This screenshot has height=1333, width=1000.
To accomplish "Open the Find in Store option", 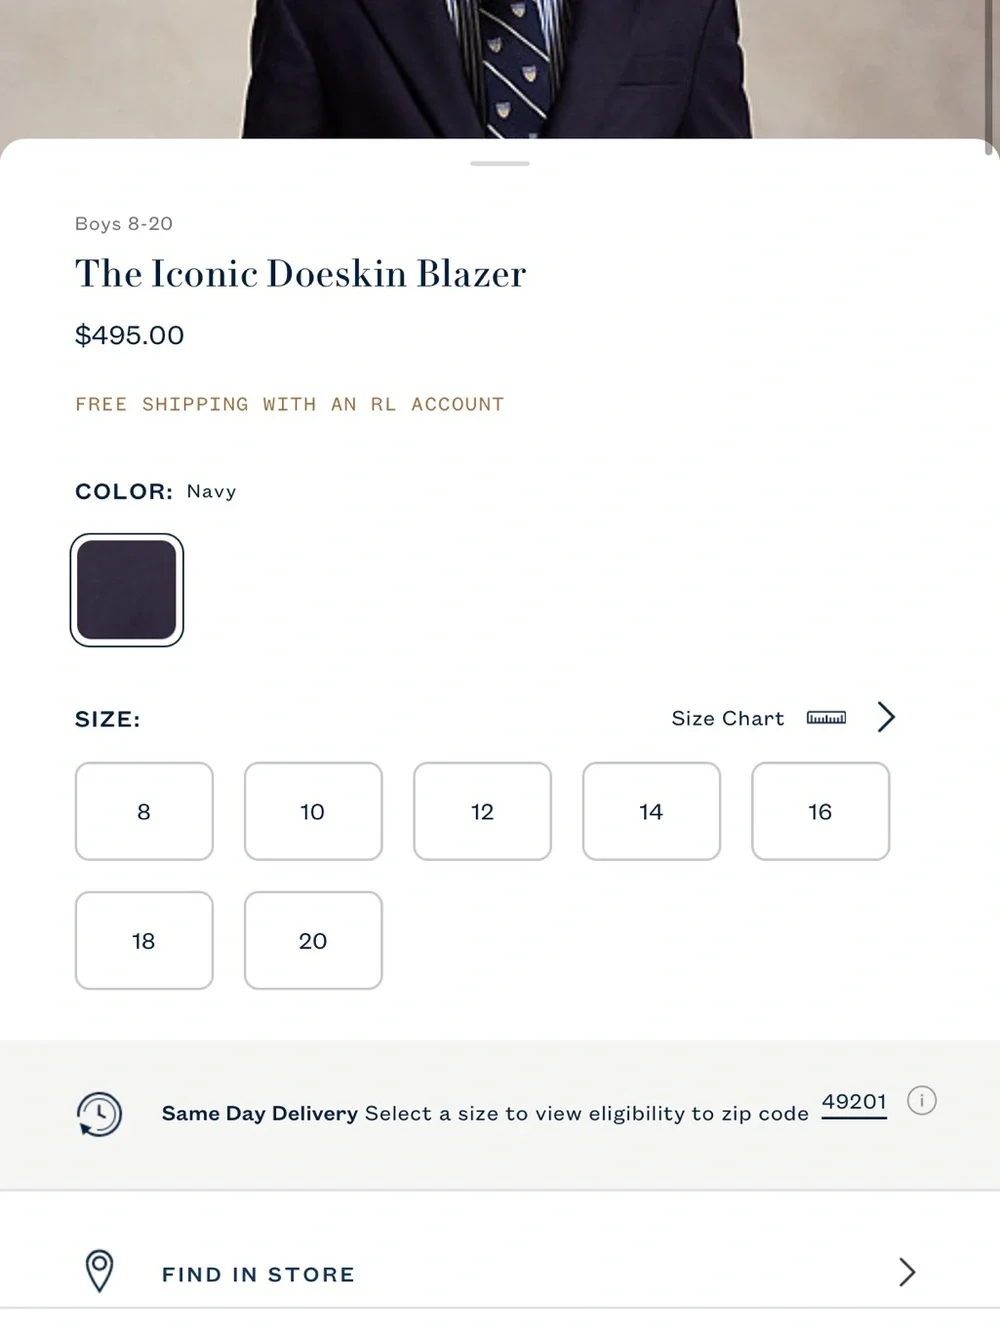I will coord(500,1272).
